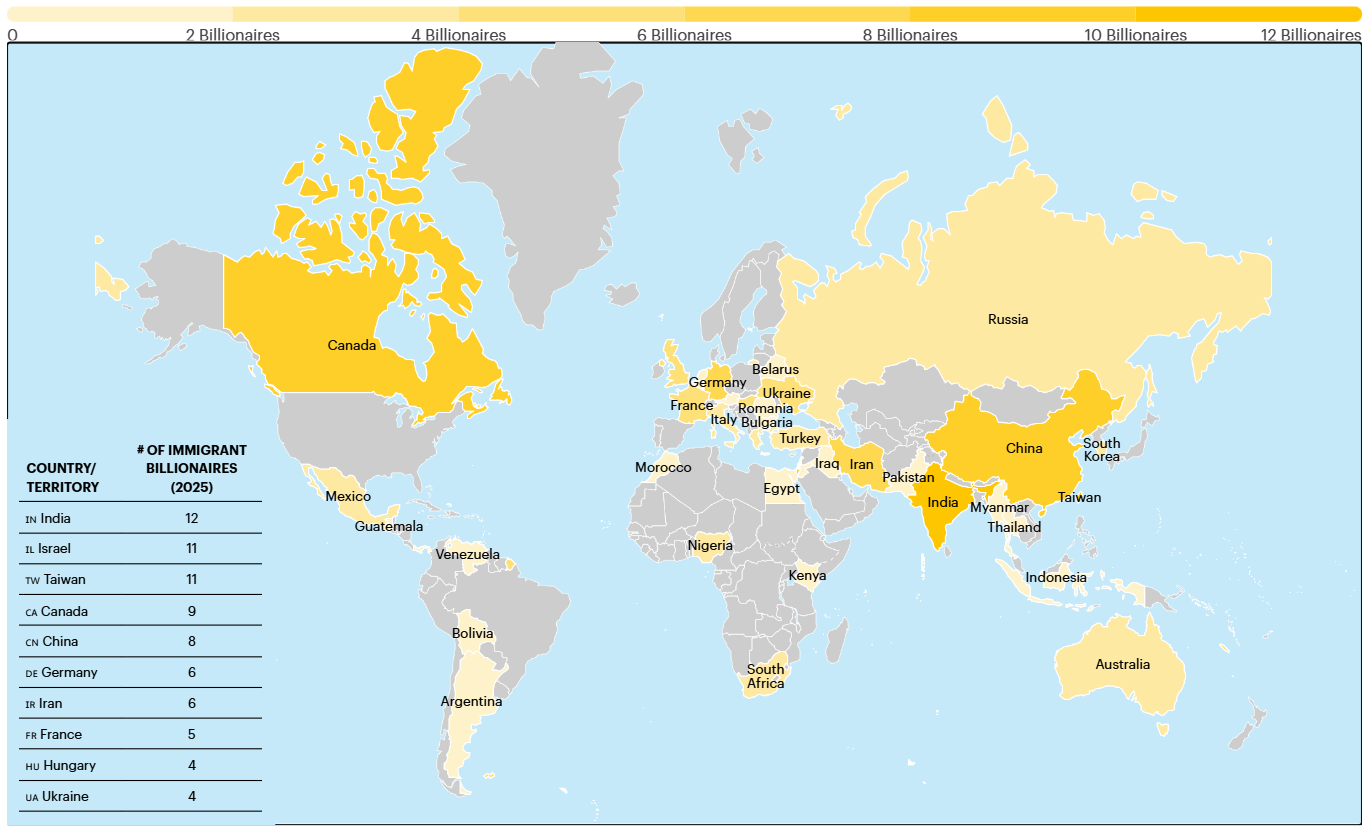Click the '6 Billionaires' legend label
The image size is (1365, 829).
pyautogui.click(x=684, y=35)
